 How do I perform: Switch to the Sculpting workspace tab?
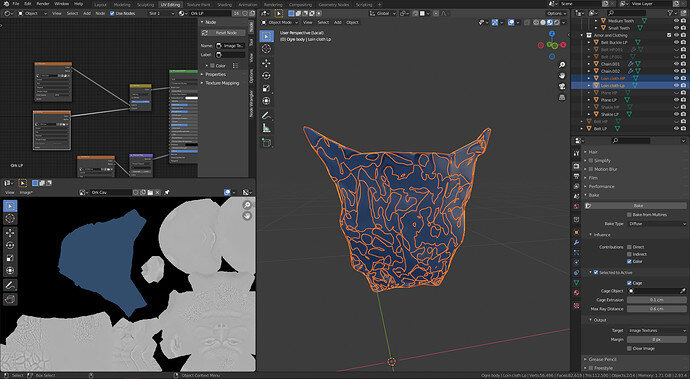[145, 4]
